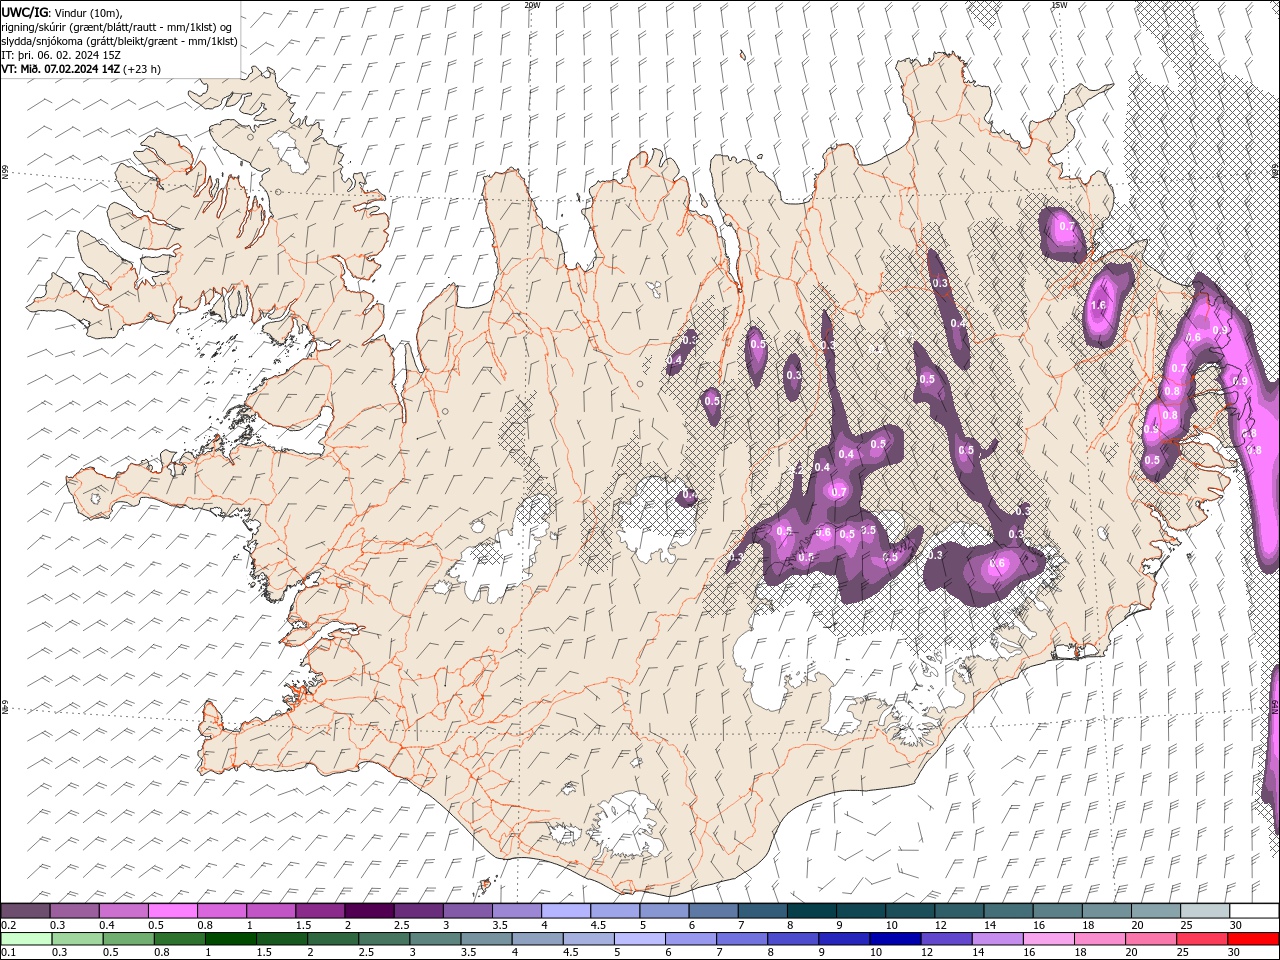Select the '15W' longitude label at map top

pos(1059,5)
